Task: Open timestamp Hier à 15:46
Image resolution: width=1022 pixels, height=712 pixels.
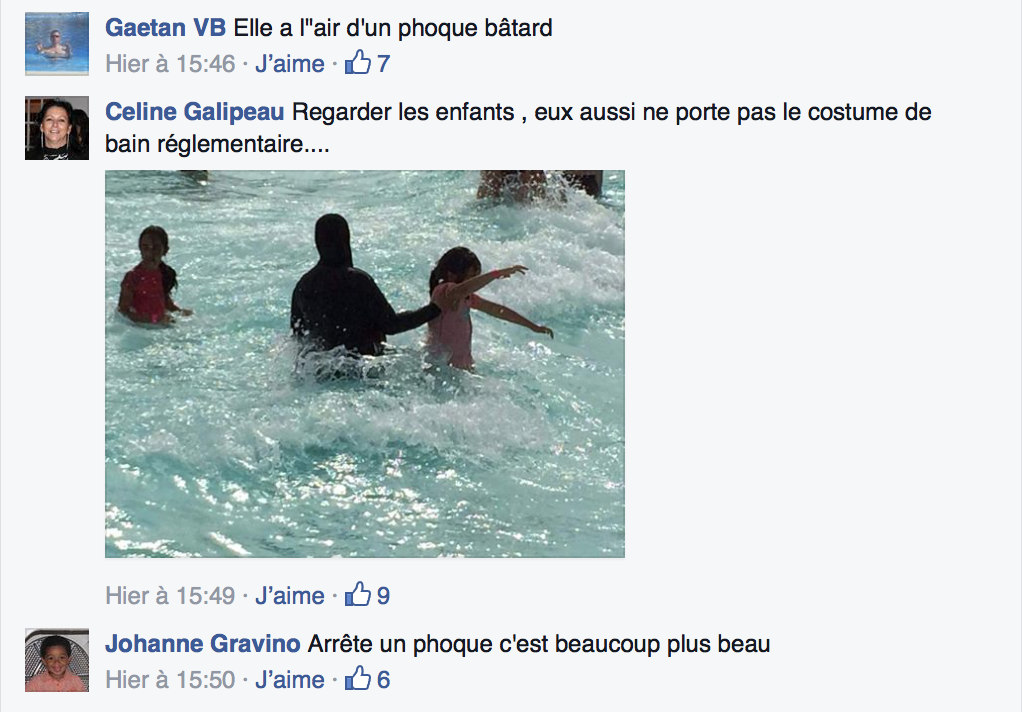Action: pyautogui.click(x=170, y=64)
